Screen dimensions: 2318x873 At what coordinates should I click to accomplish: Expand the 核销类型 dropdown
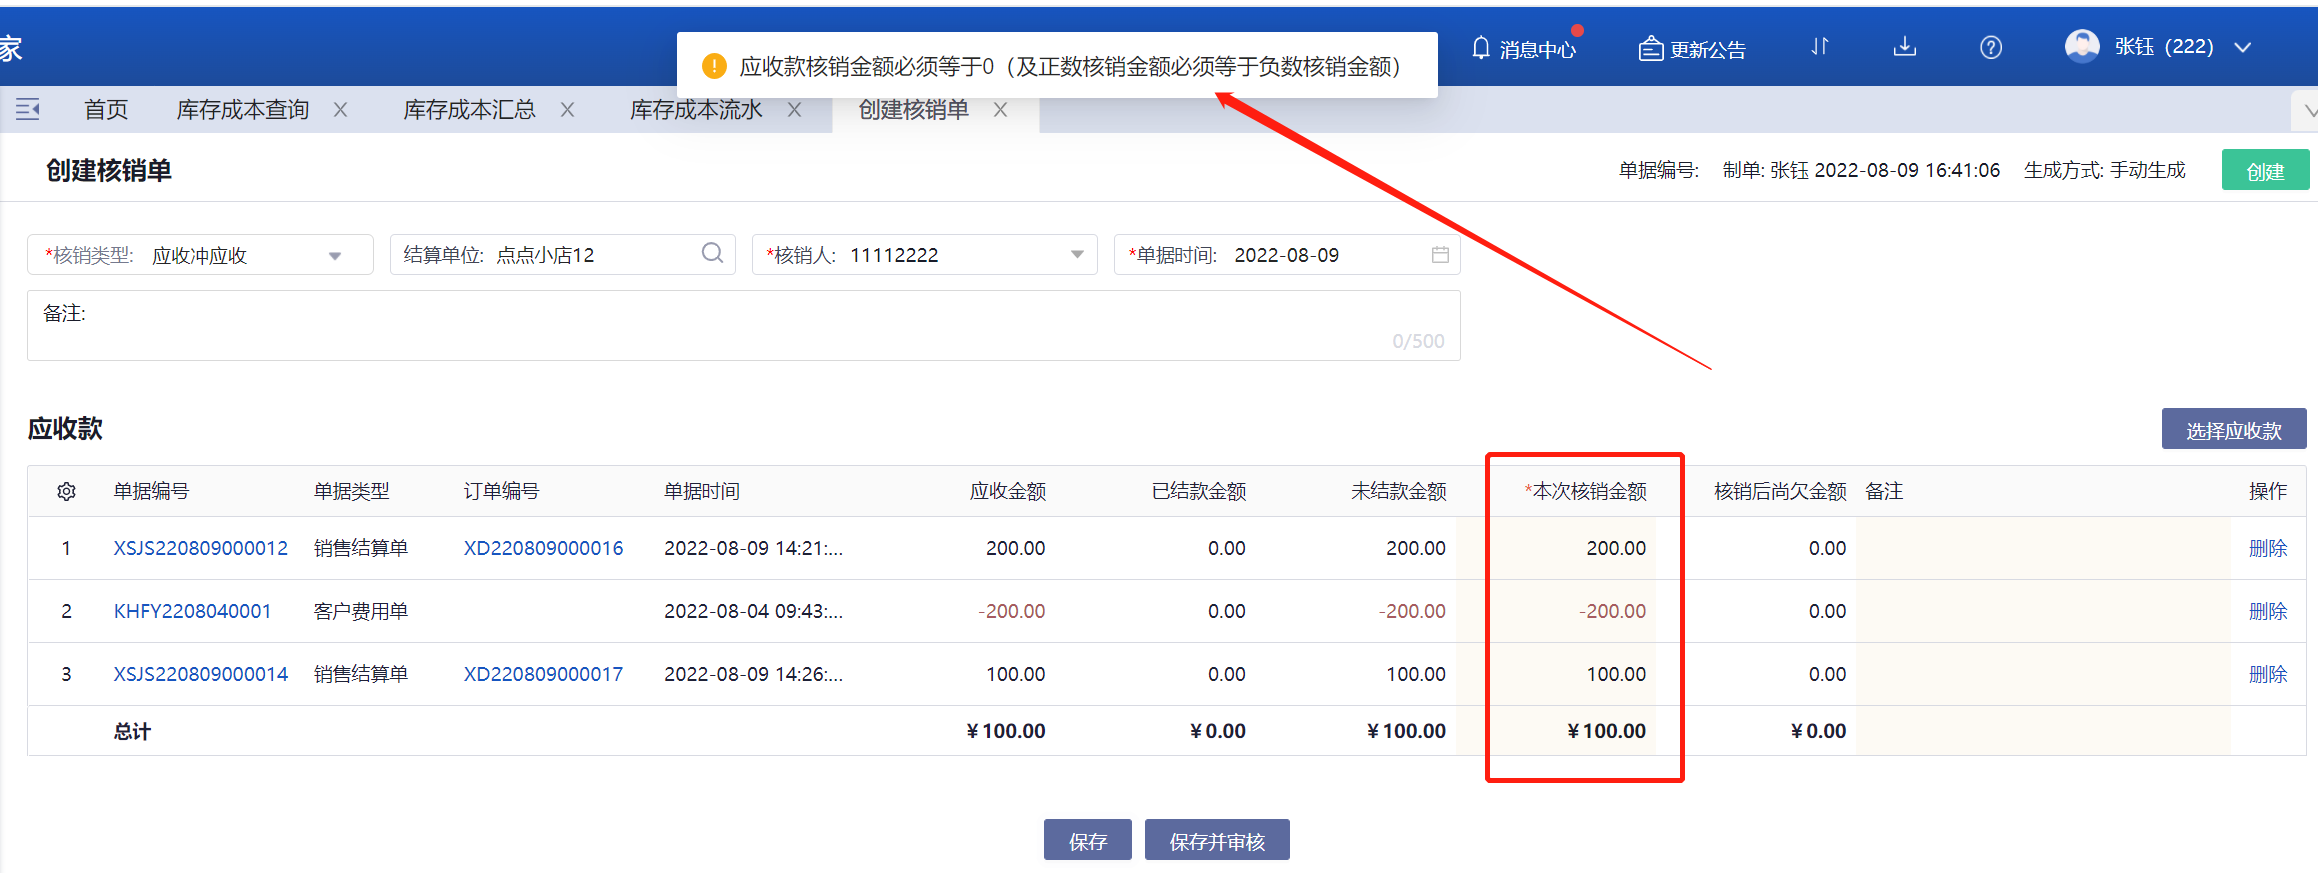(335, 256)
